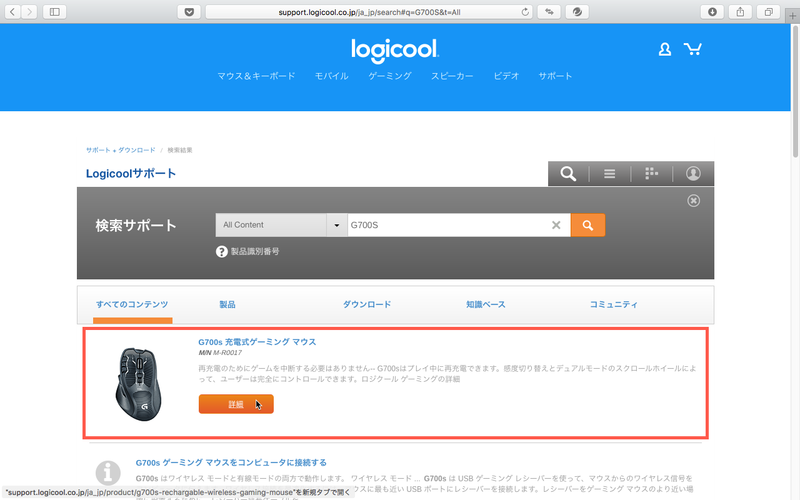800x500 pixels.
Task: Select the すべてのコンテンツ tab
Action: [132, 305]
